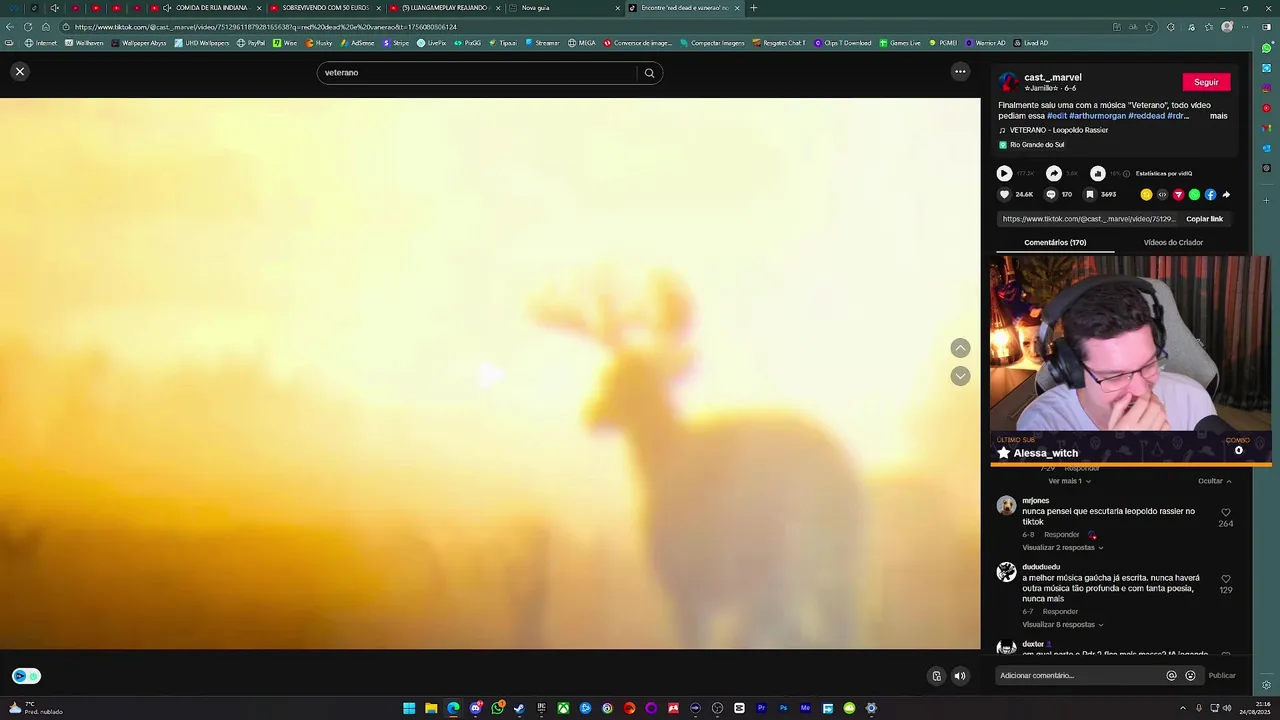Click the Publicar button
The height and width of the screenshot is (720, 1280).
pos(1222,676)
